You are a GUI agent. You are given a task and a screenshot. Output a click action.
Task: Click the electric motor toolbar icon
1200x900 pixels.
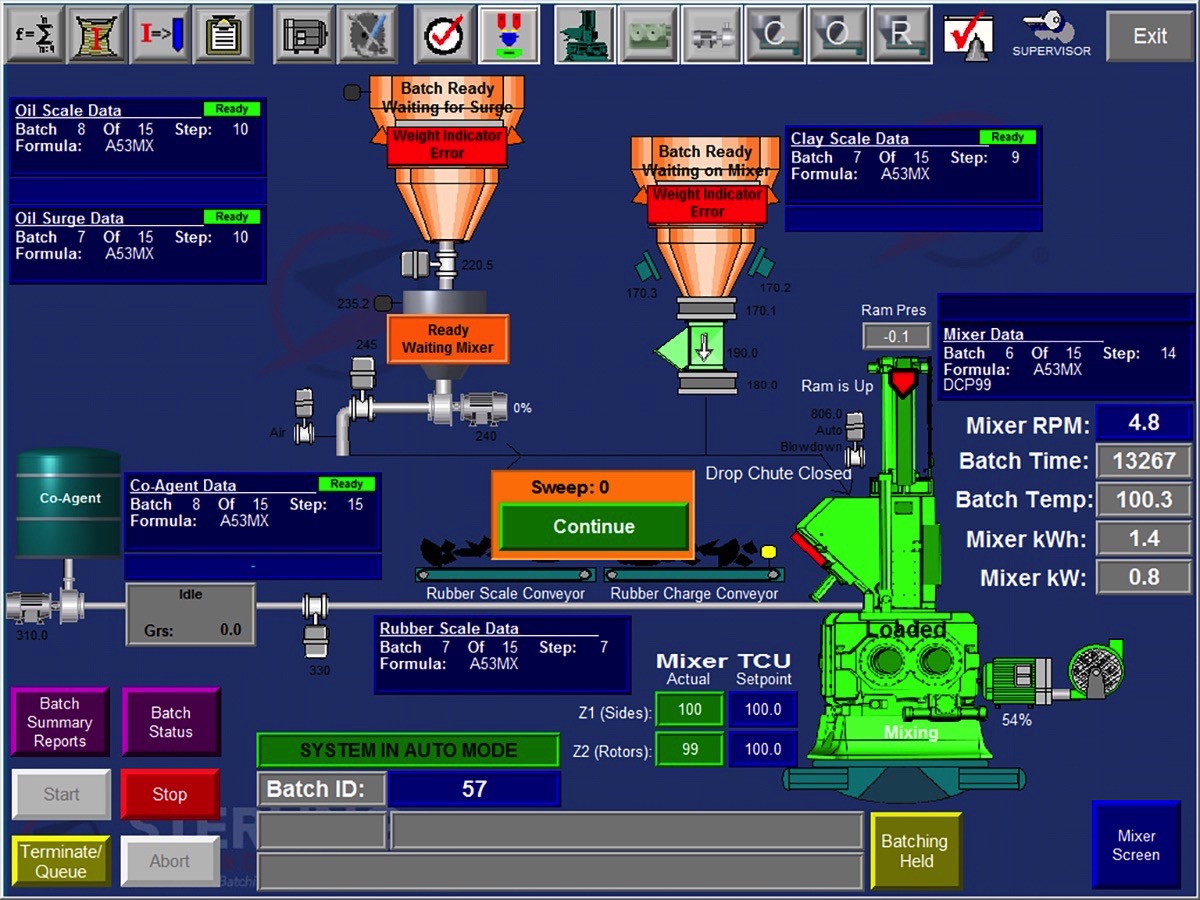pyautogui.click(x=304, y=35)
